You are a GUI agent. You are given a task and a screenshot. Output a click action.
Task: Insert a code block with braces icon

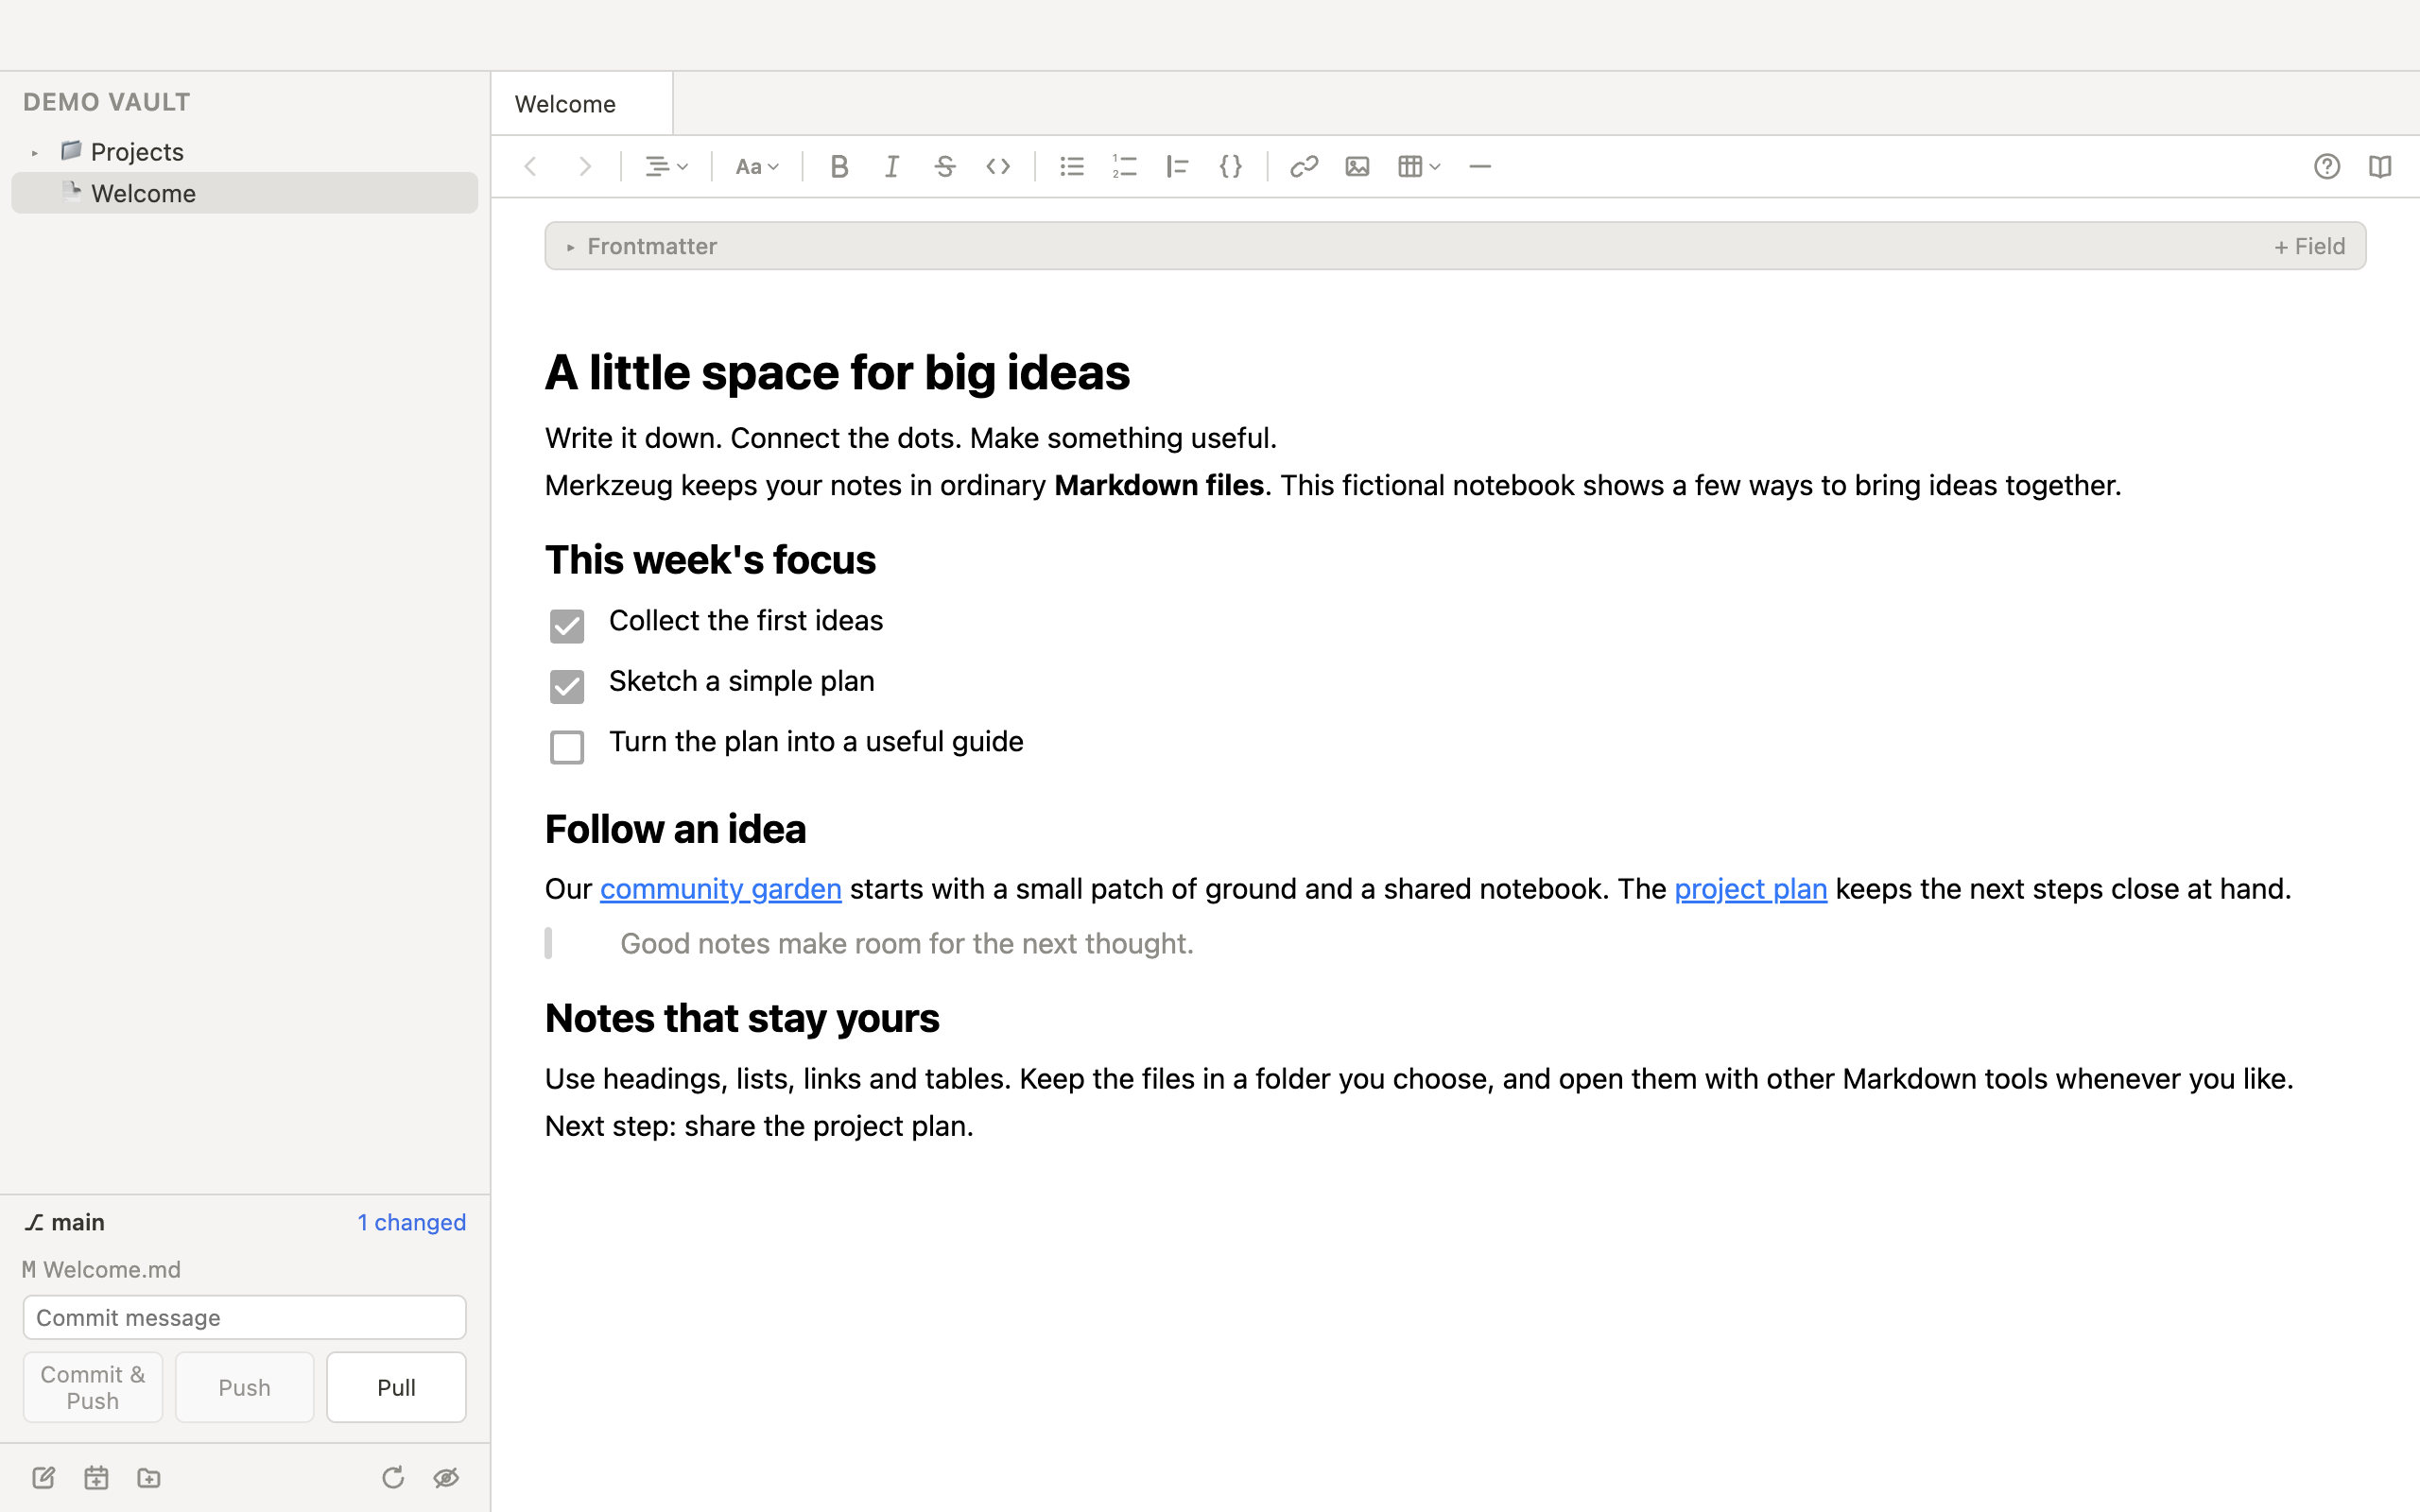click(1231, 166)
